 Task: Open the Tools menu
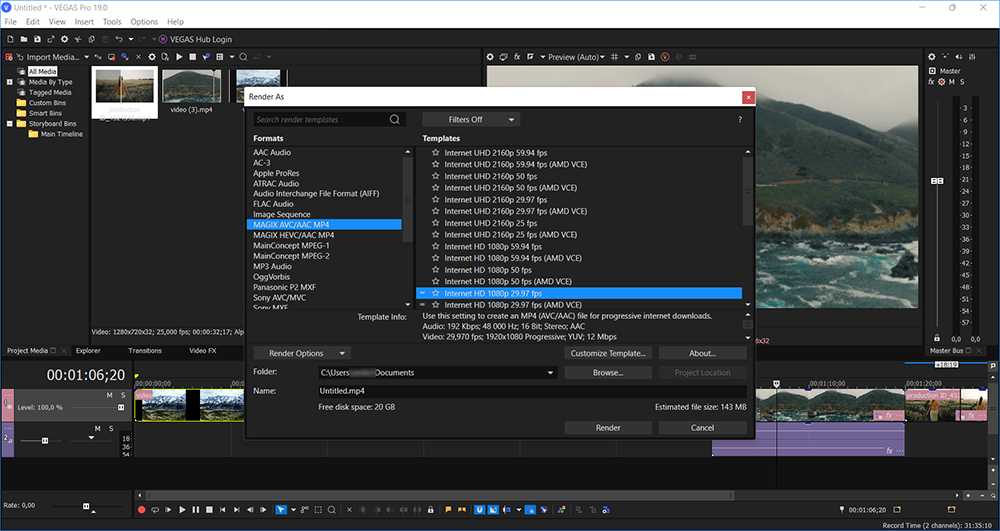pyautogui.click(x=112, y=21)
